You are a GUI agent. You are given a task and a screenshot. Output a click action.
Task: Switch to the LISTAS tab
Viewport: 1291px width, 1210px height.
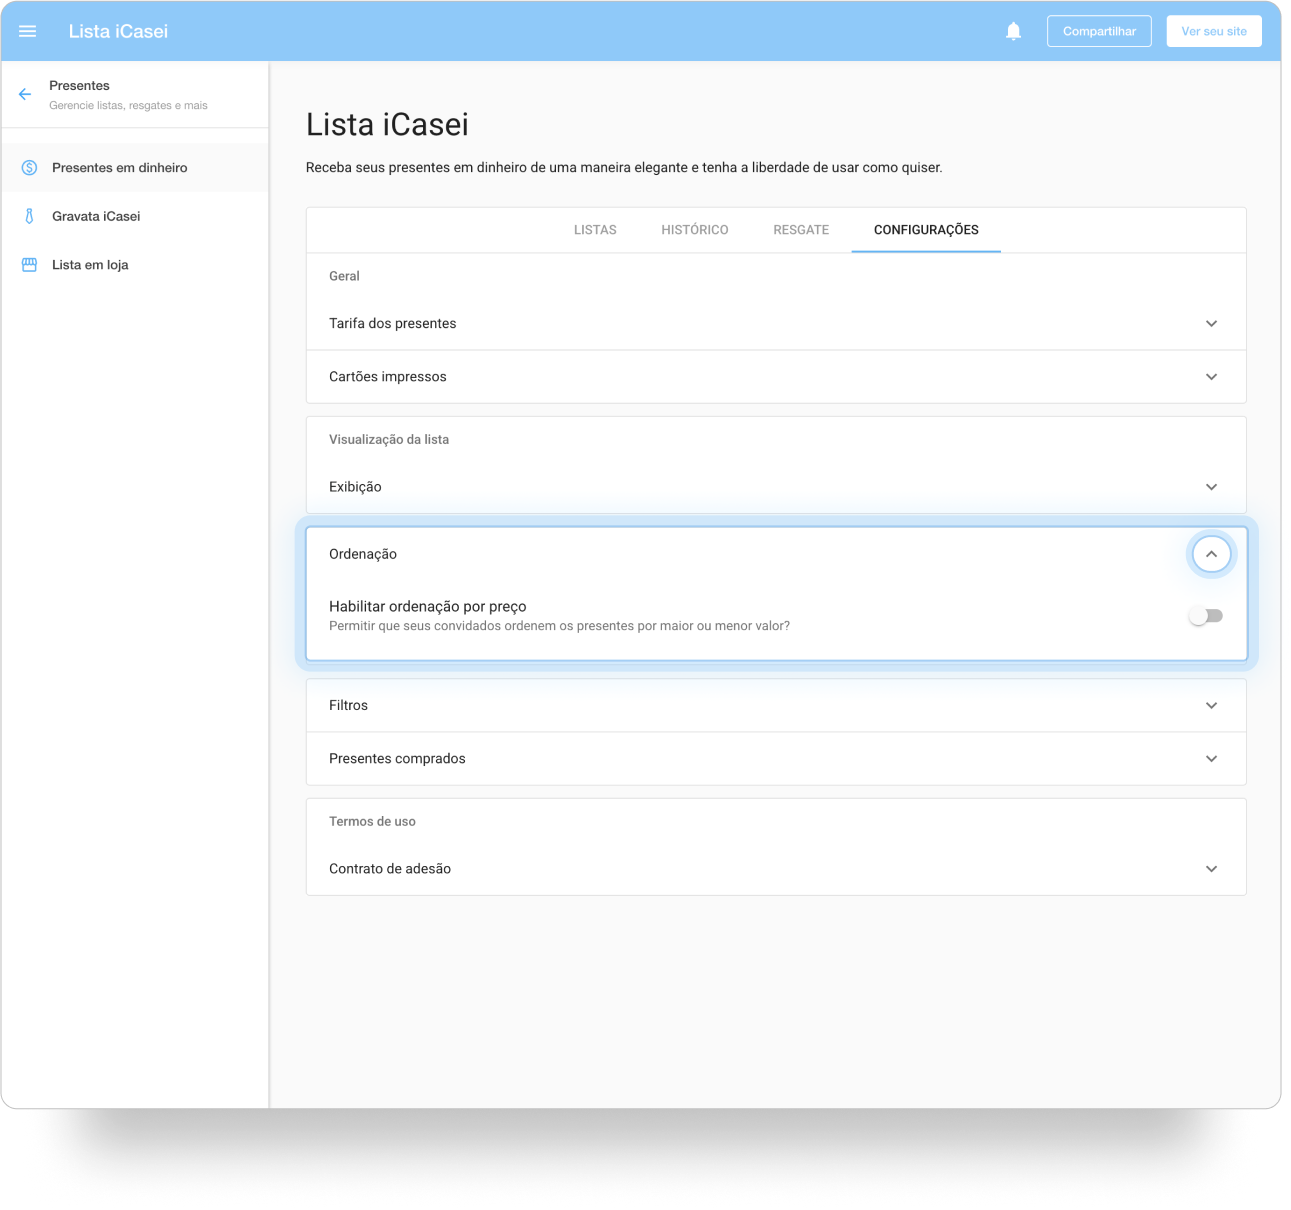(595, 230)
